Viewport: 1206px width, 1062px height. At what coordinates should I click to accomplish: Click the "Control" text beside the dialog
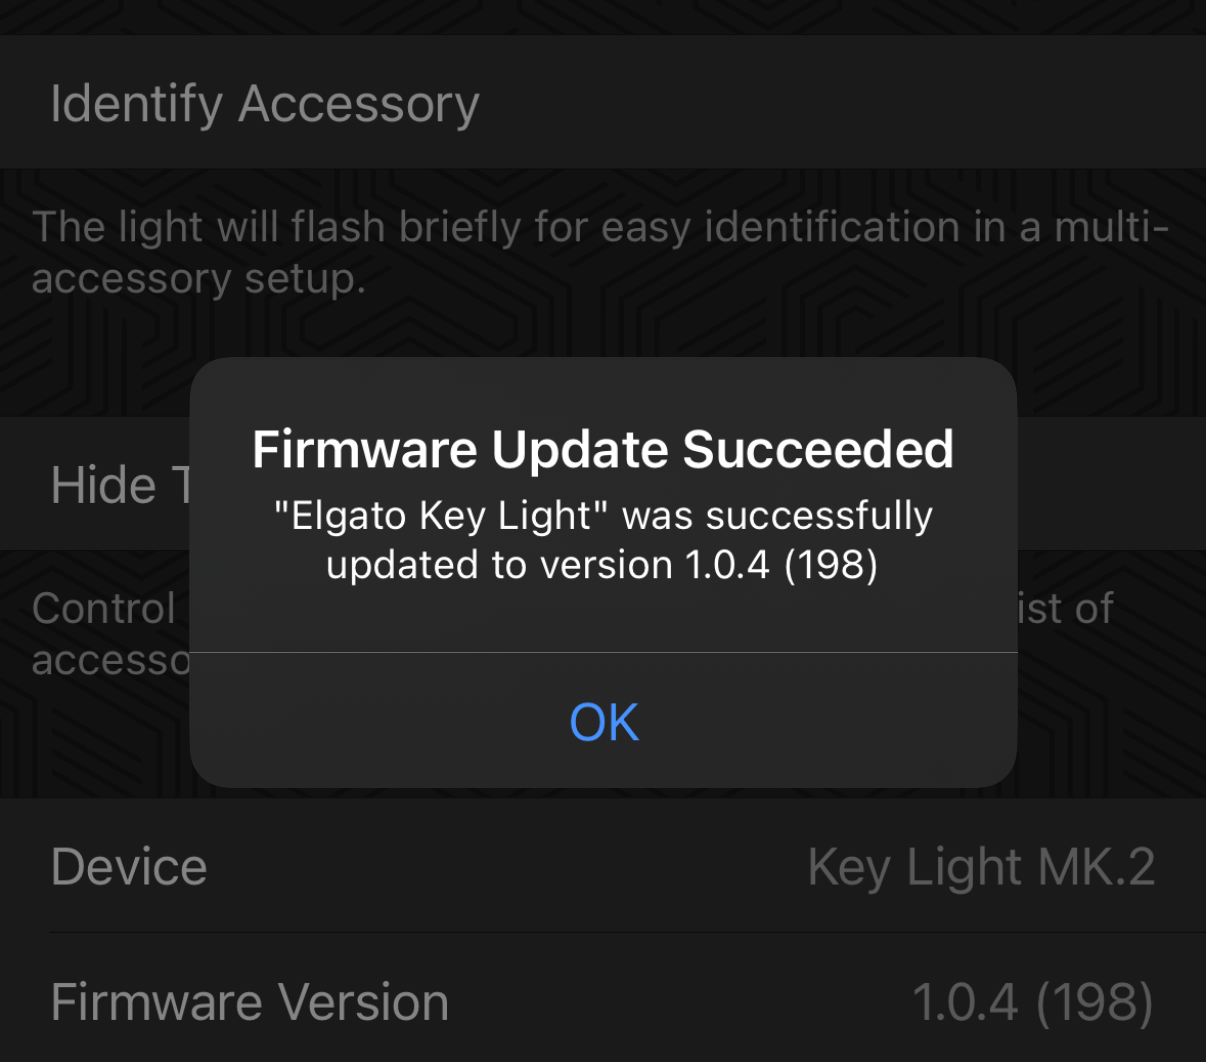104,608
